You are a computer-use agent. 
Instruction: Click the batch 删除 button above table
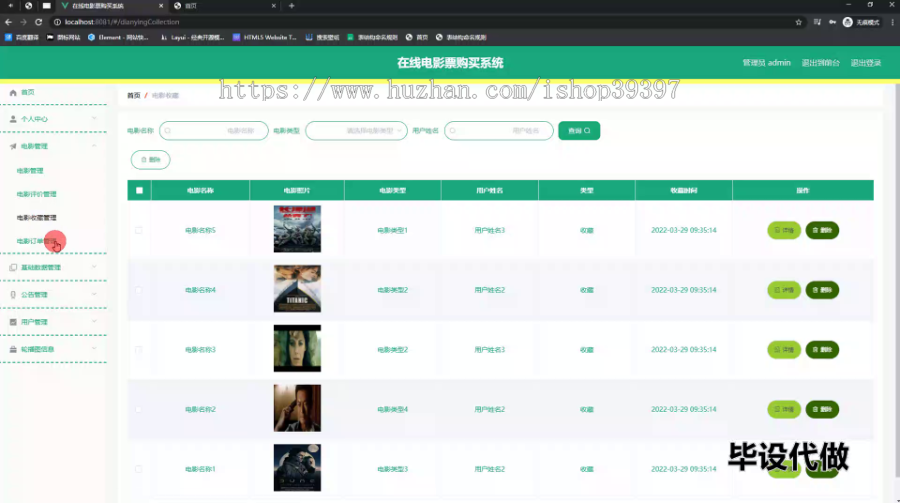150,160
